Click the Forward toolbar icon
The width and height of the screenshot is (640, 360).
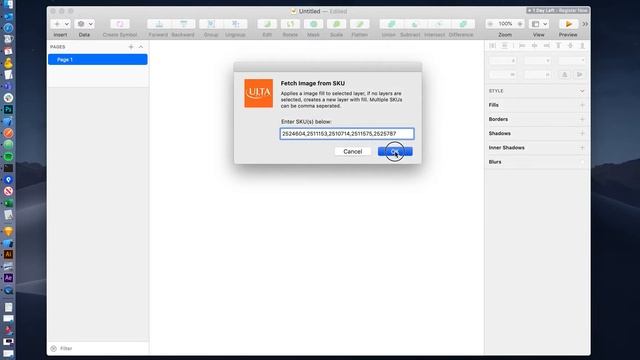coord(159,24)
